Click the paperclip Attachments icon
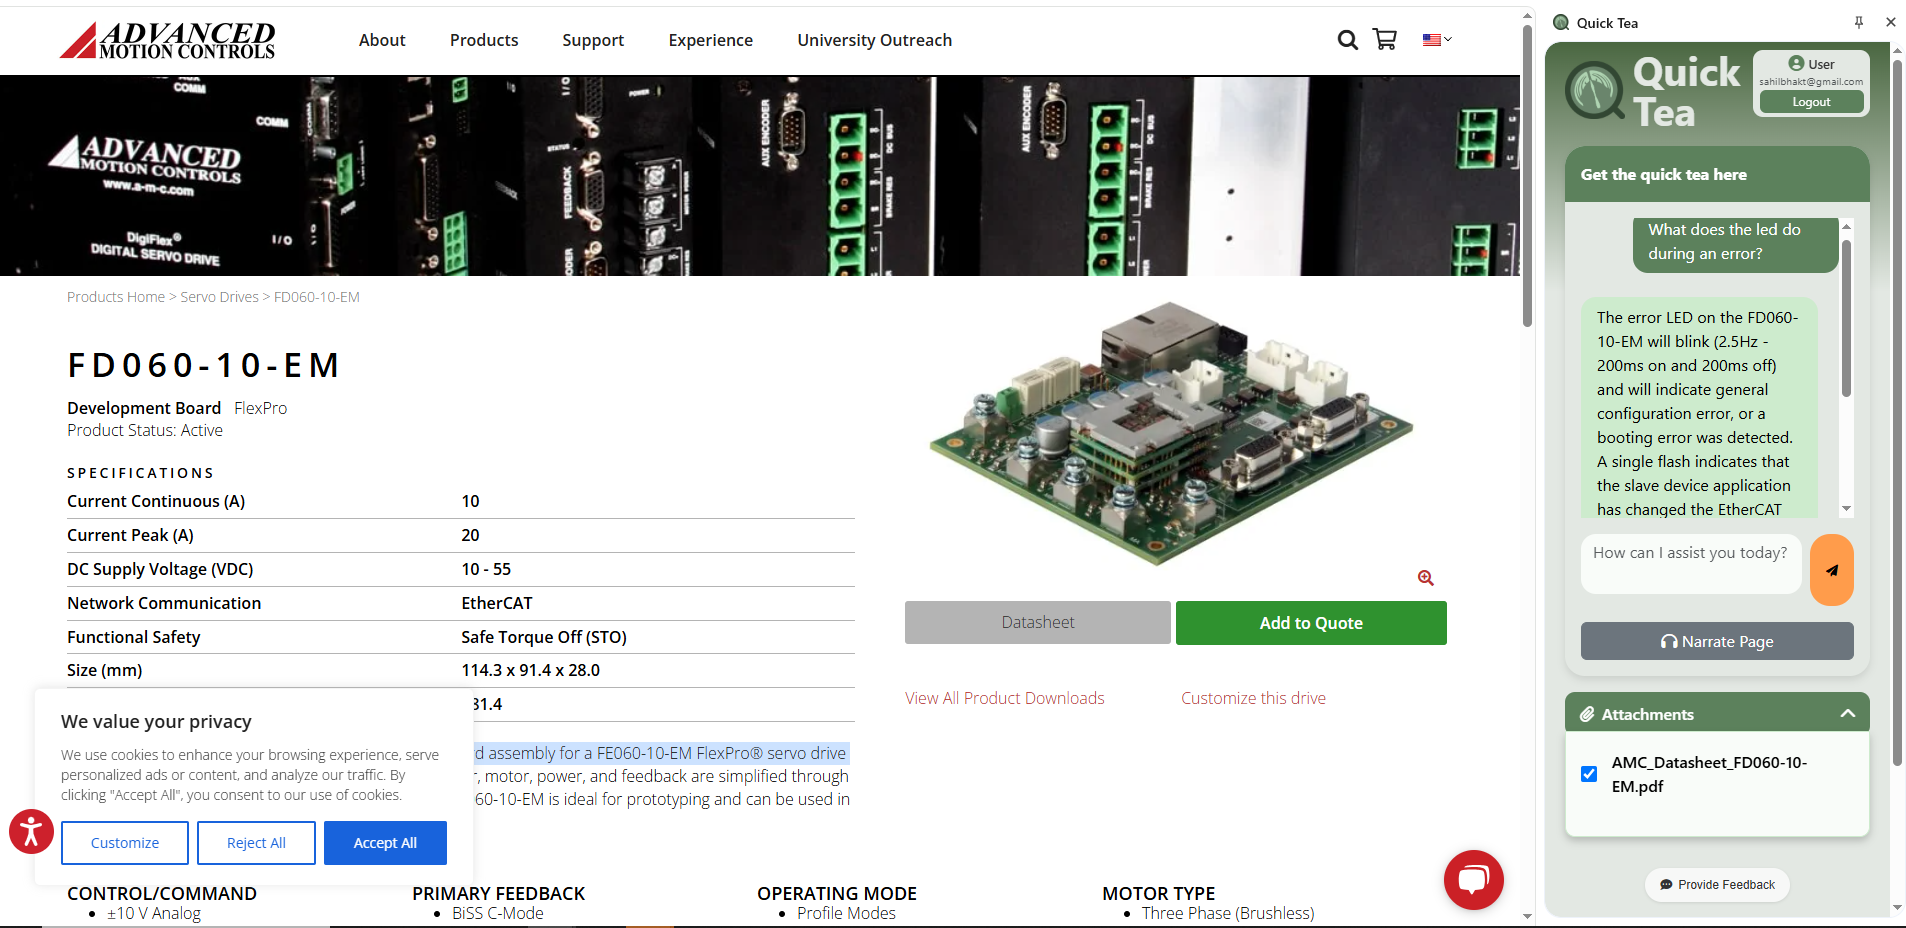This screenshot has width=1906, height=928. tap(1587, 714)
